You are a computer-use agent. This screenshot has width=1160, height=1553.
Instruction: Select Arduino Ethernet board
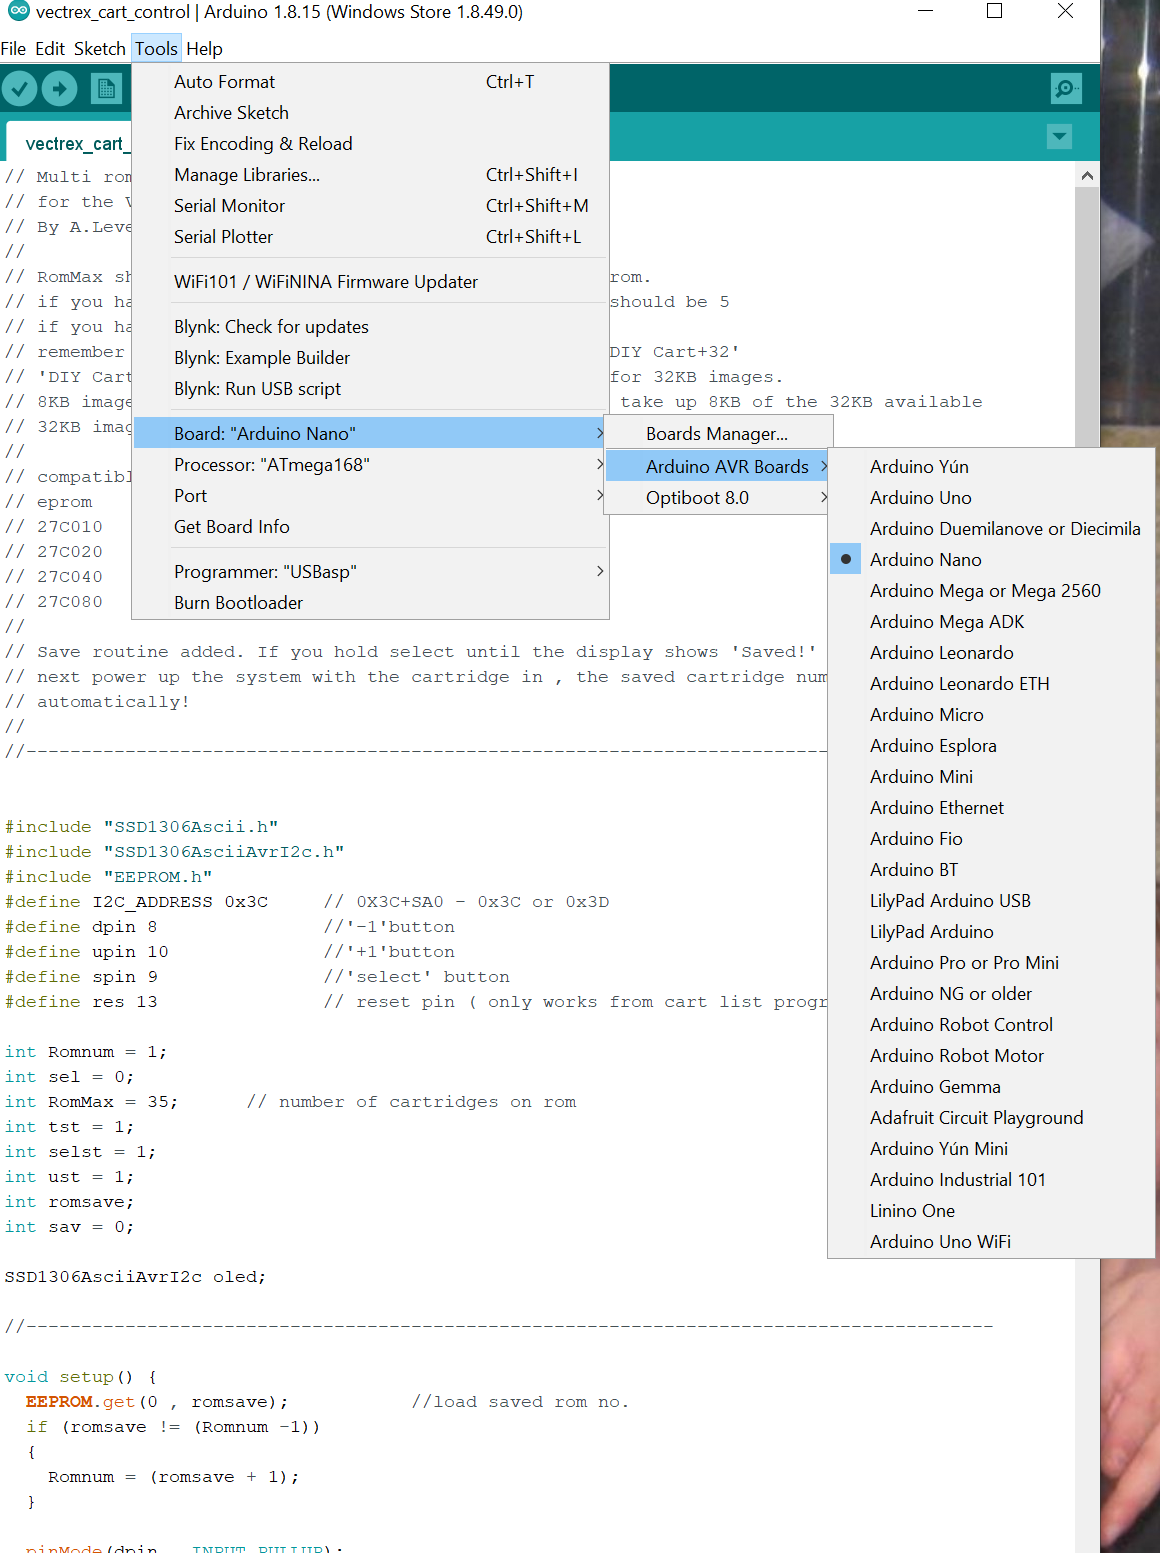[x=992, y=808]
